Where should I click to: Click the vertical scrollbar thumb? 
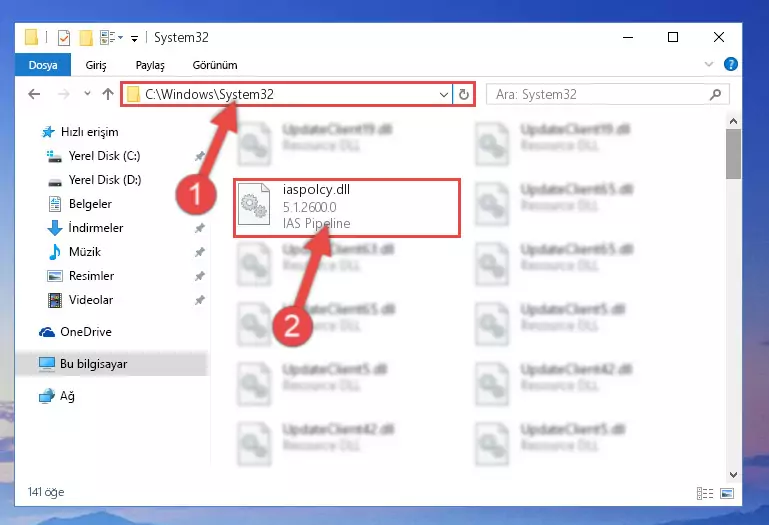pyautogui.click(x=733, y=154)
